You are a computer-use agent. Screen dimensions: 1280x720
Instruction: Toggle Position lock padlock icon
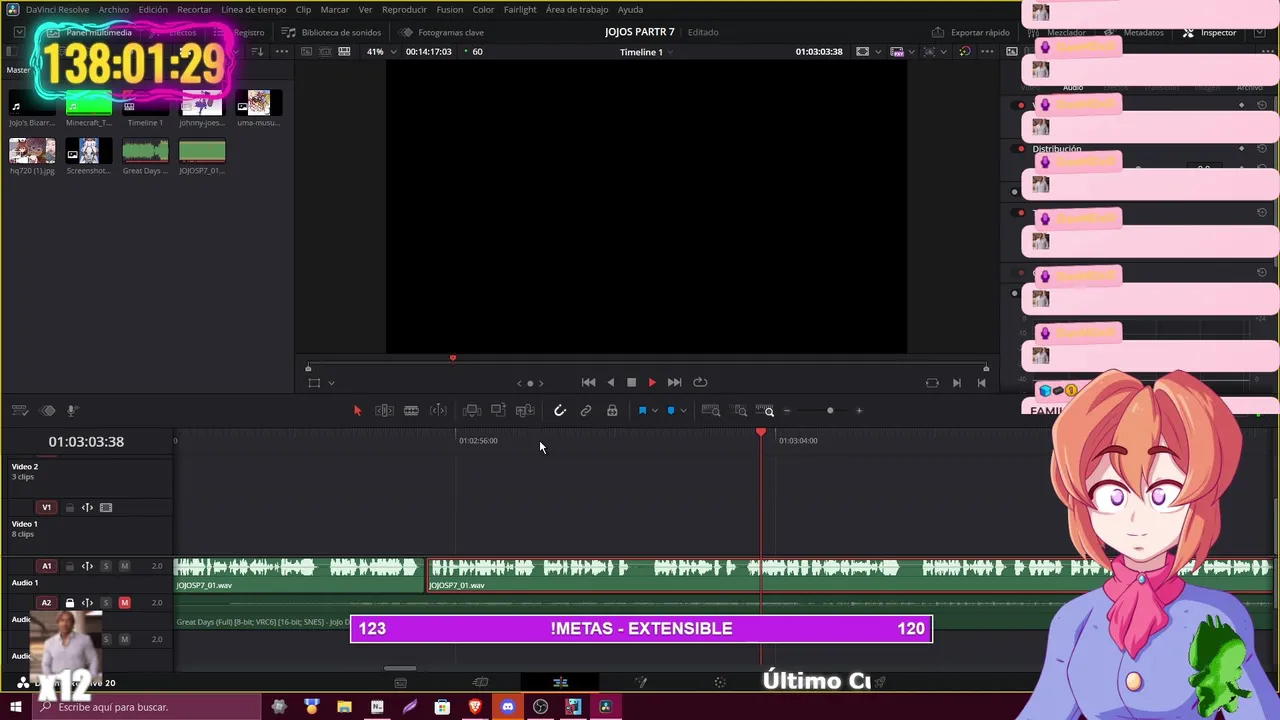click(x=612, y=411)
